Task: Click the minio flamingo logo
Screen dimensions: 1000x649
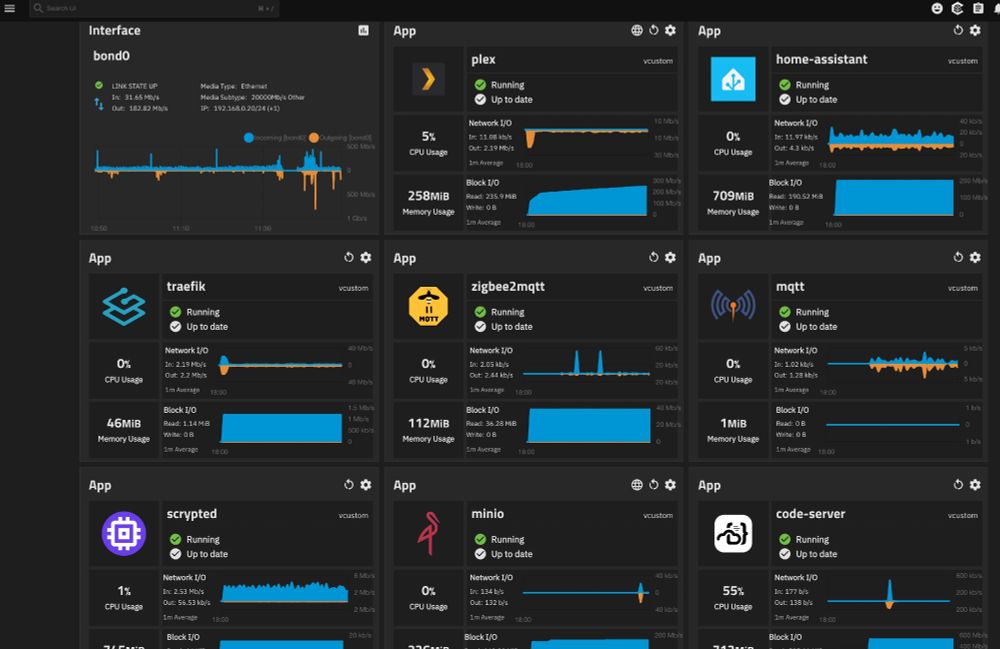Action: (429, 534)
